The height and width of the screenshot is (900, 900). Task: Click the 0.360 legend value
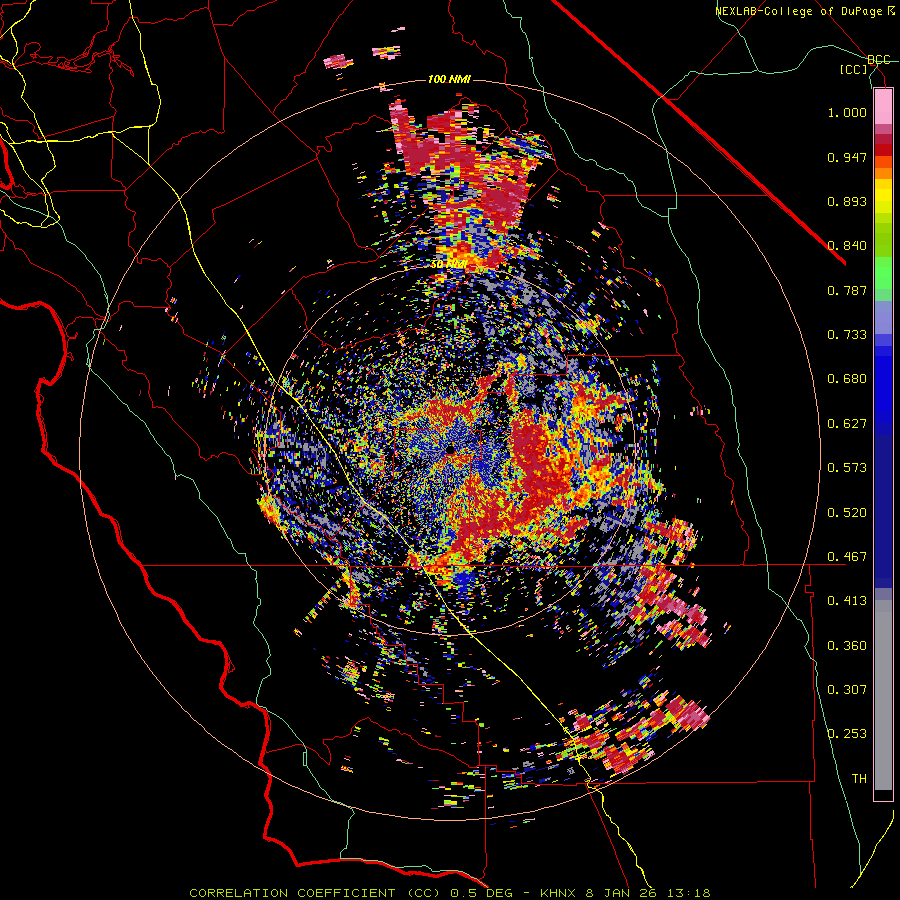coord(847,646)
